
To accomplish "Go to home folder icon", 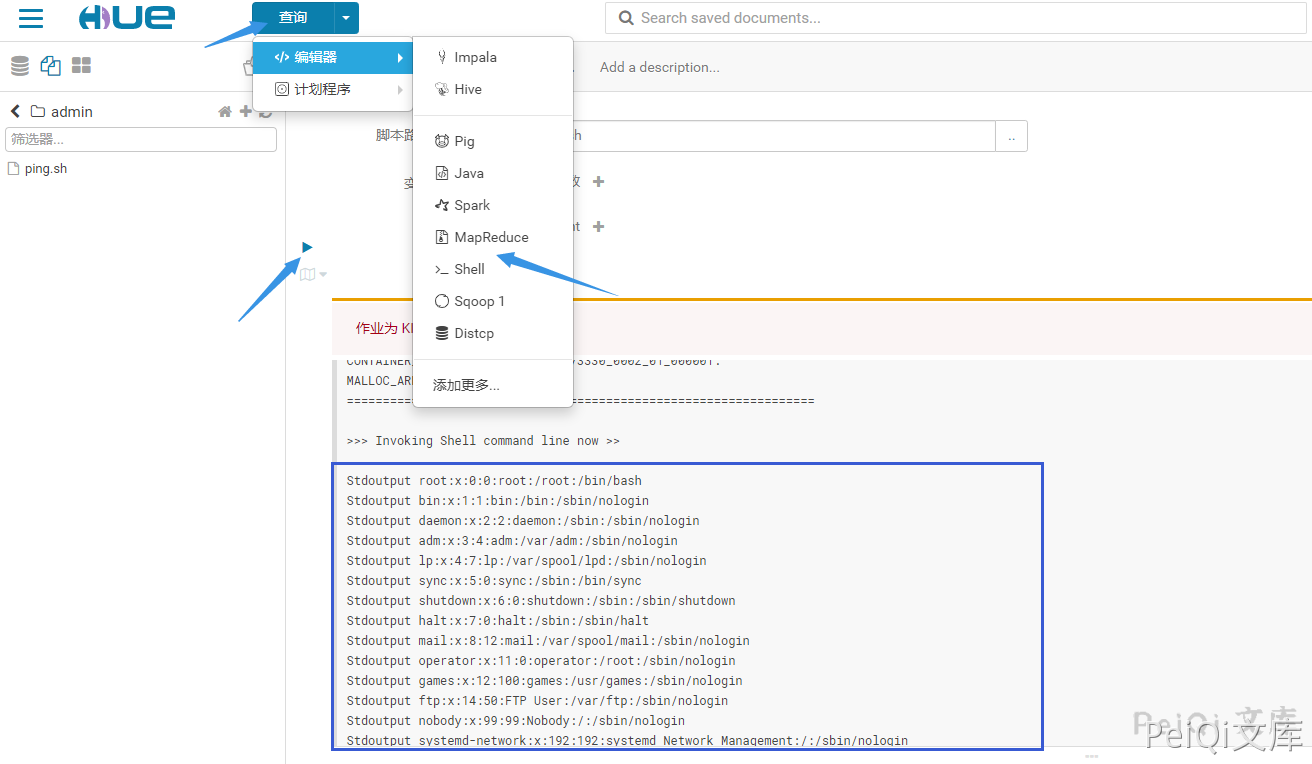I will pyautogui.click(x=225, y=112).
